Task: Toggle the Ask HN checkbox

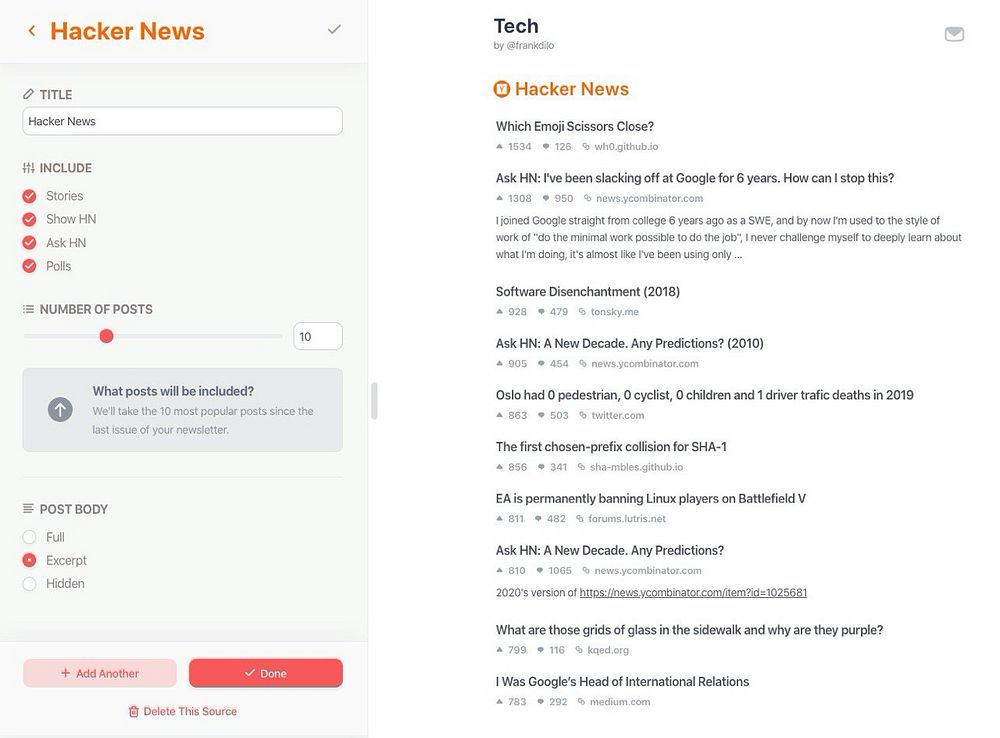Action: 29,243
